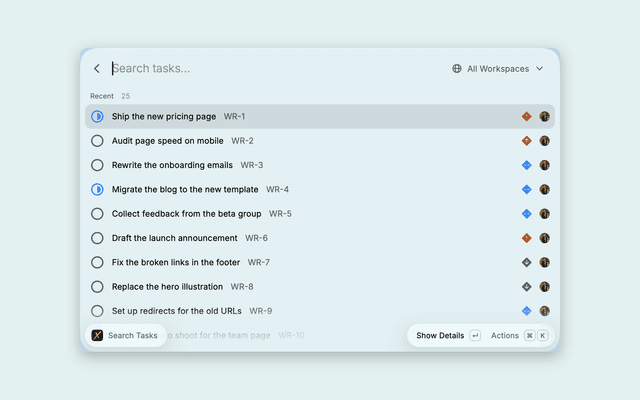Click the gray priority diamond on WR-7
The image size is (640, 400).
click(527, 262)
